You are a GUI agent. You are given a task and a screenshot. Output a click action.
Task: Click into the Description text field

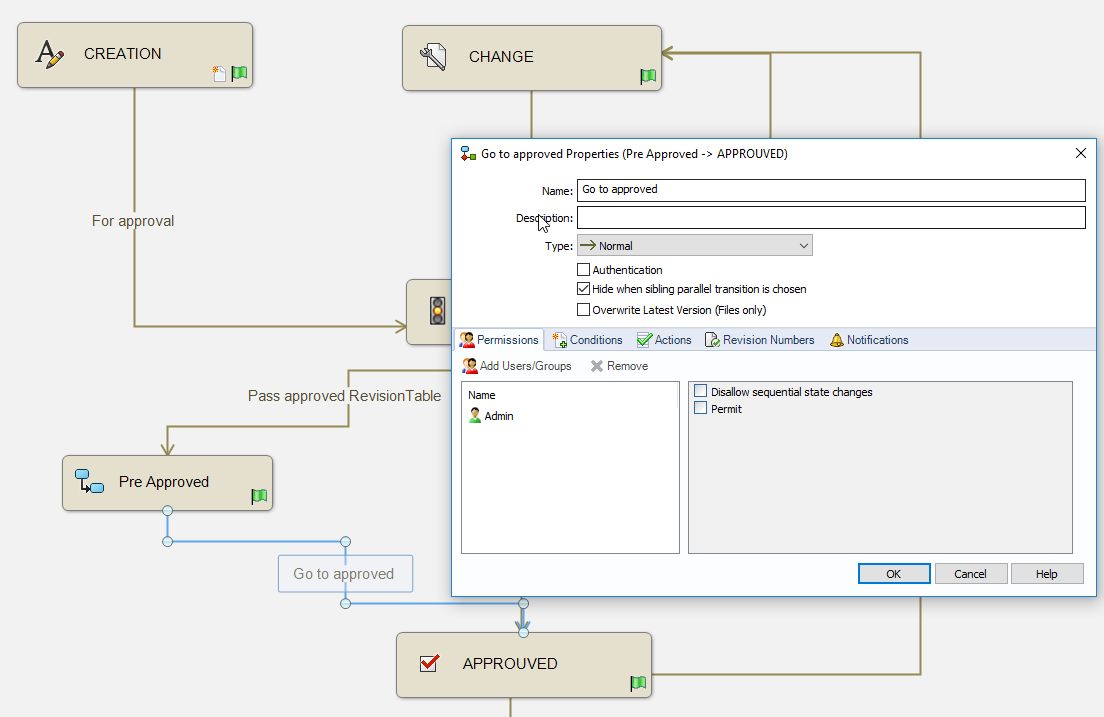point(830,218)
